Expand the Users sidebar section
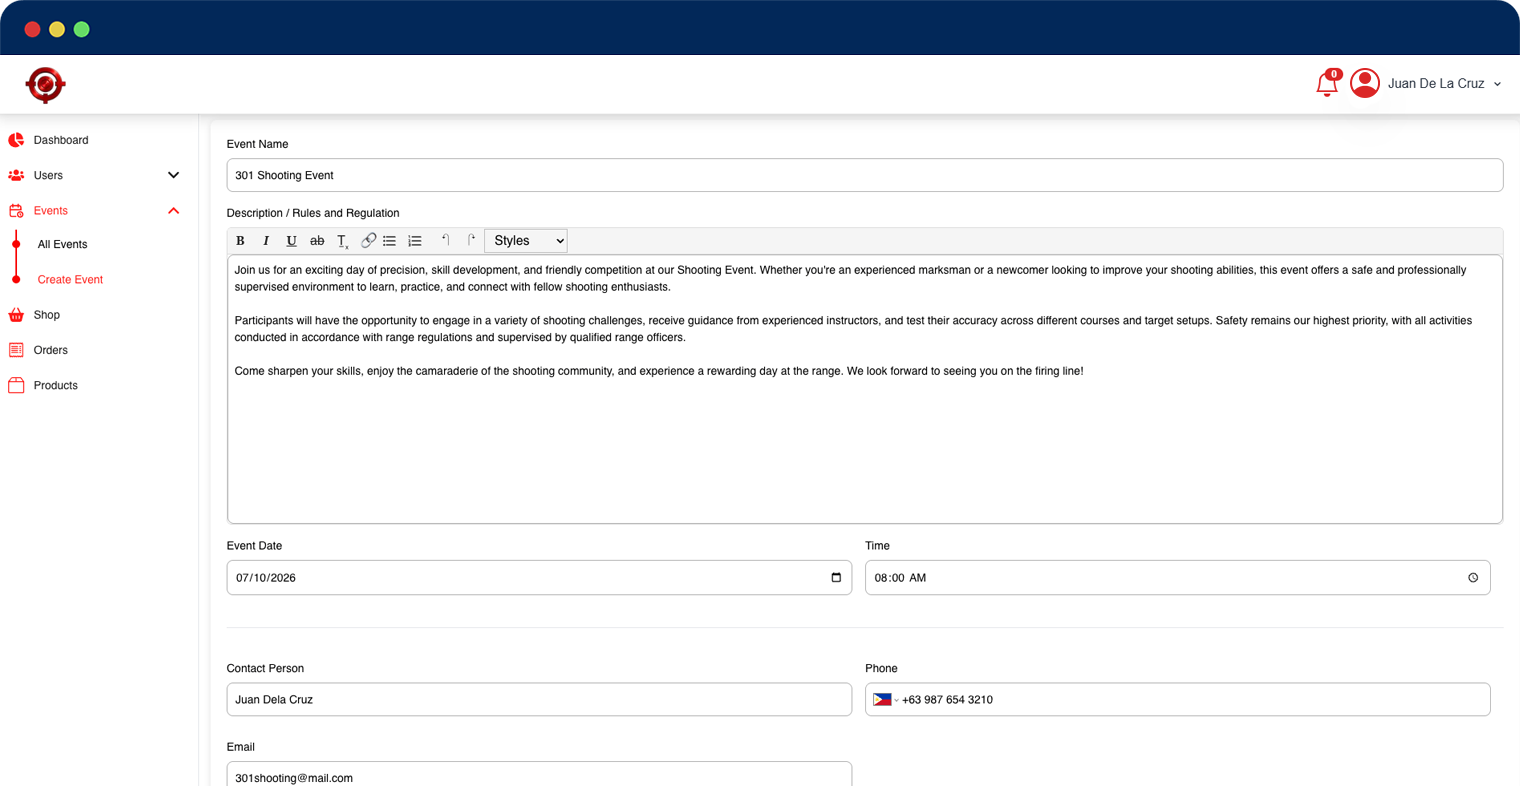The image size is (1520, 786). point(173,175)
